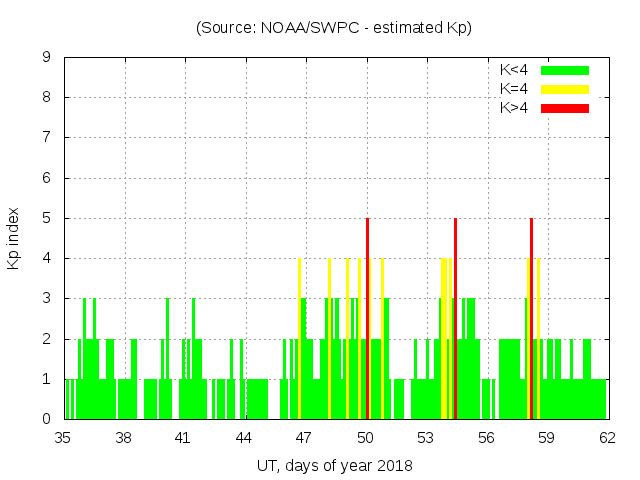
Task: Click the 'UT, days of year 2018' axis label
Action: [x=334, y=466]
